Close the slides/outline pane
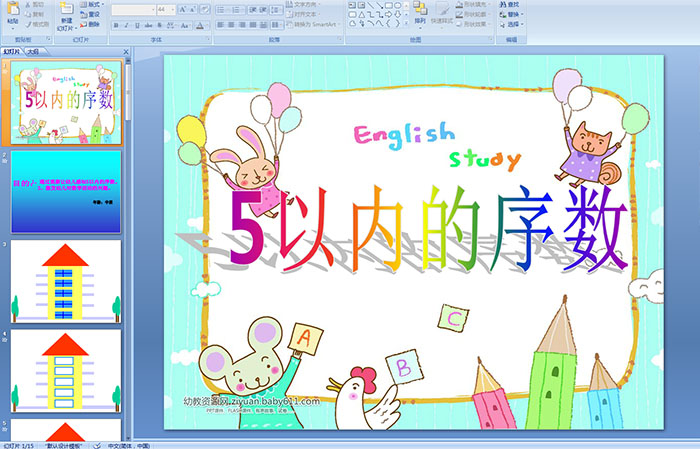 tap(126, 52)
